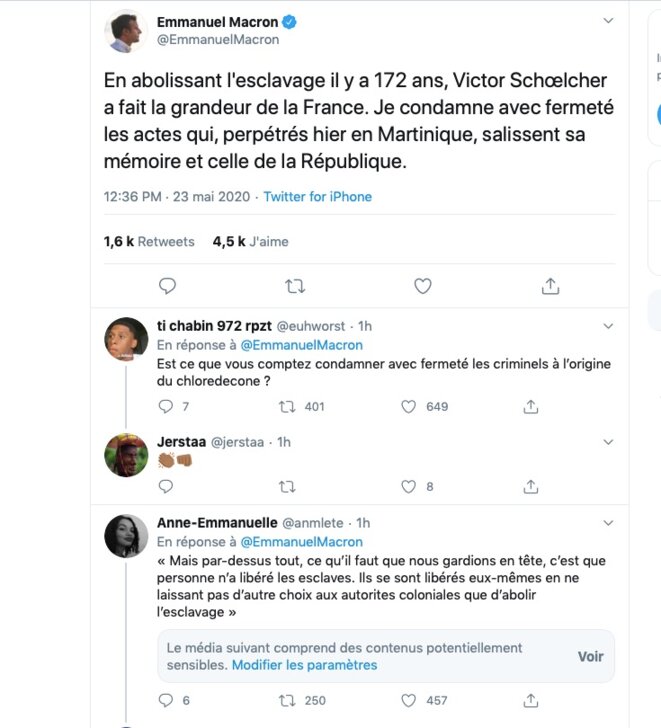This screenshot has width=661, height=728.
Task: Open the Twitter for iPhone link
Action: point(318,196)
